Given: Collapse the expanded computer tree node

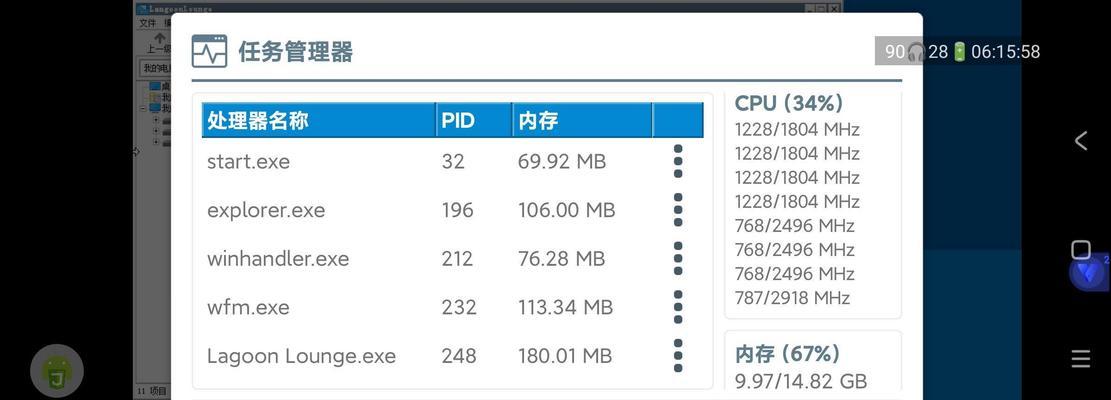Looking at the screenshot, I should coord(144,108).
